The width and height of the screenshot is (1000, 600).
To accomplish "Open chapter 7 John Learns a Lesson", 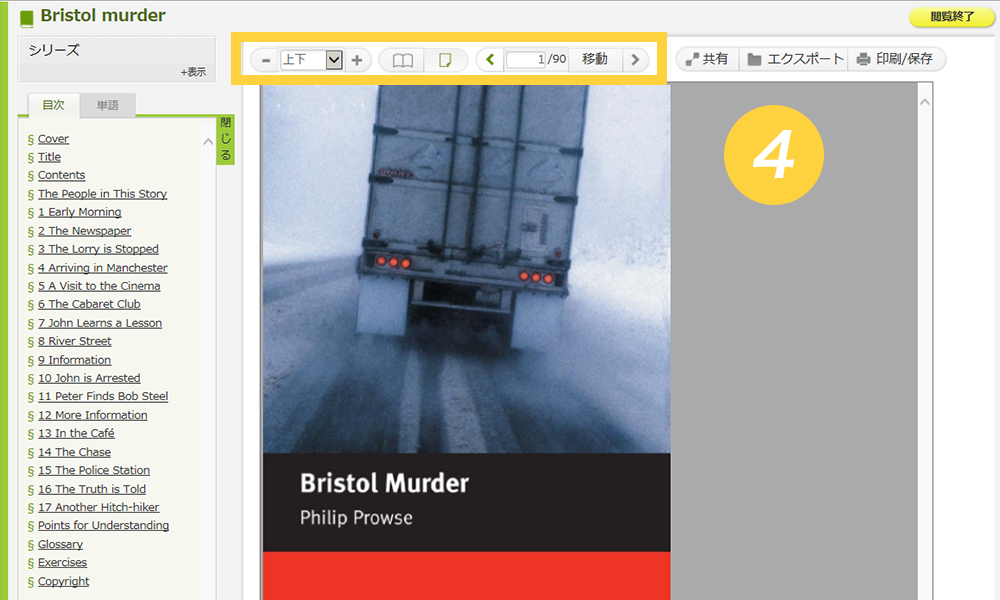I will coord(99,323).
